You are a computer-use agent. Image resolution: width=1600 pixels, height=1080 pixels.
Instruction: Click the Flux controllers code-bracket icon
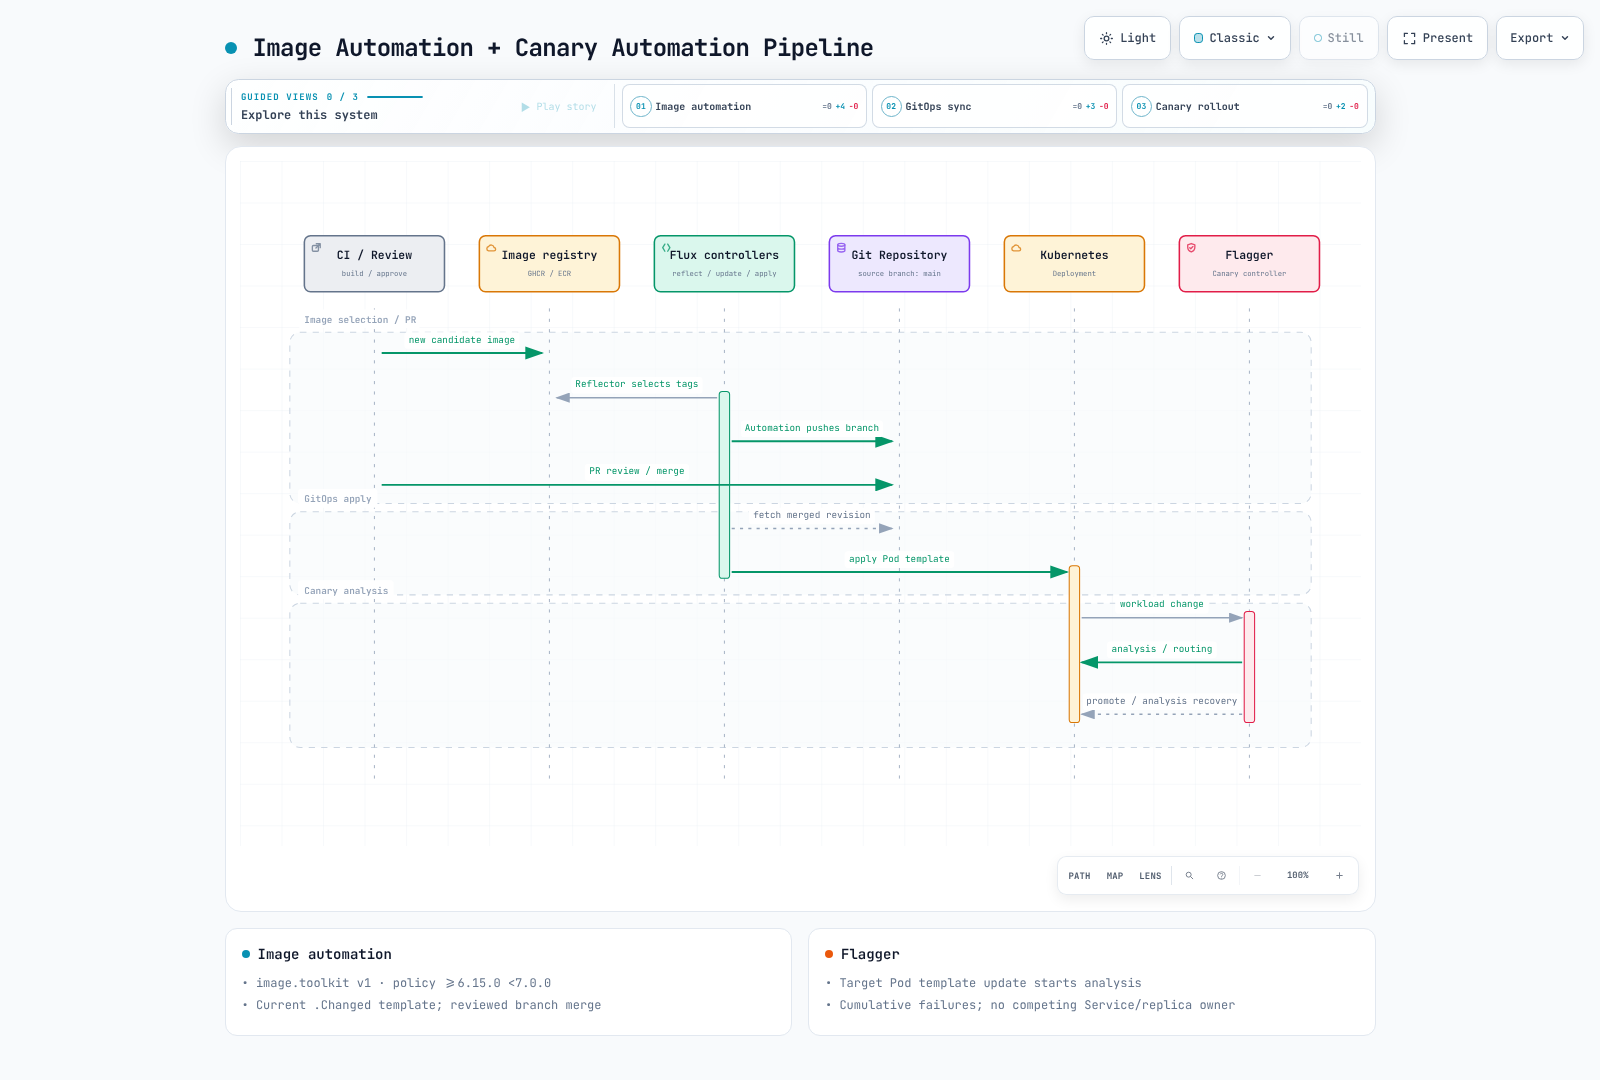pos(666,247)
